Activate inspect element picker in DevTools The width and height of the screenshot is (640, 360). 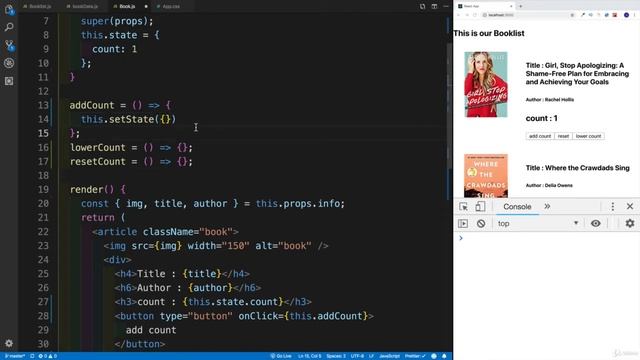[463, 207]
